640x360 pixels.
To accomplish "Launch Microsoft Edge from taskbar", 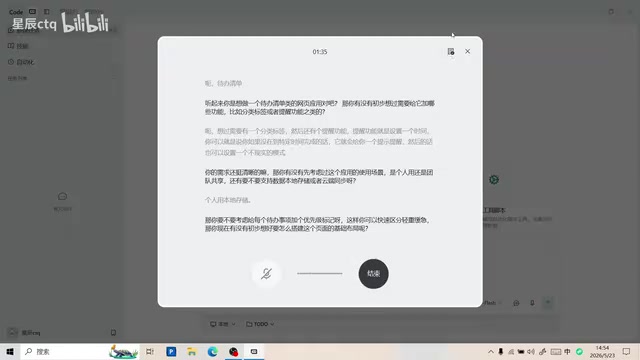I will point(213,351).
